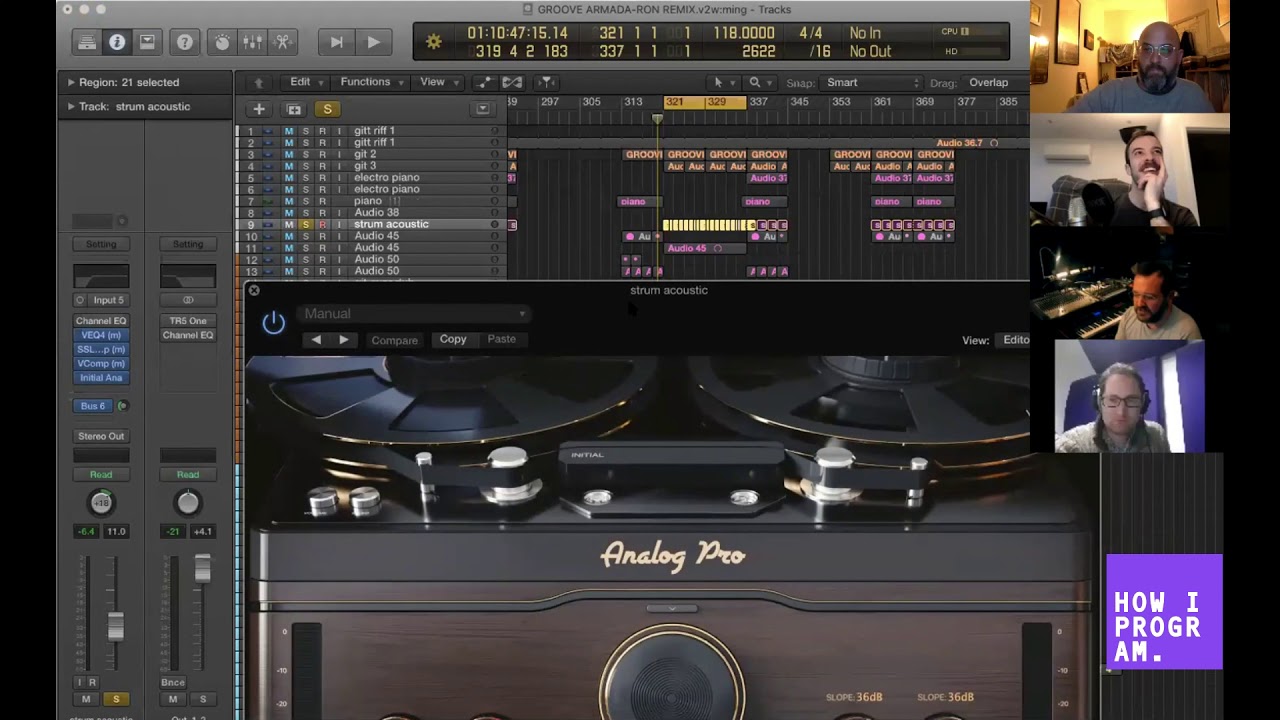
Task: Click the playhead marker in ruler
Action: [657, 119]
